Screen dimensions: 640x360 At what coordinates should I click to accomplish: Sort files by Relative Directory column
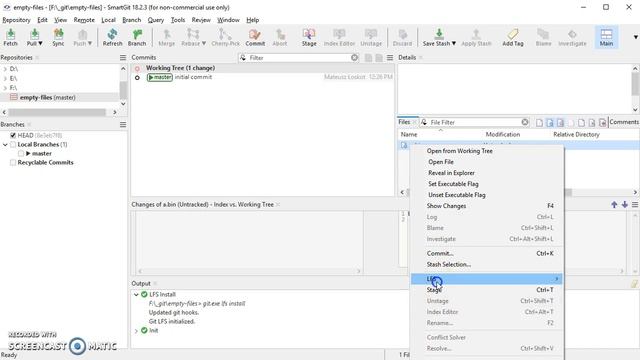click(576, 134)
